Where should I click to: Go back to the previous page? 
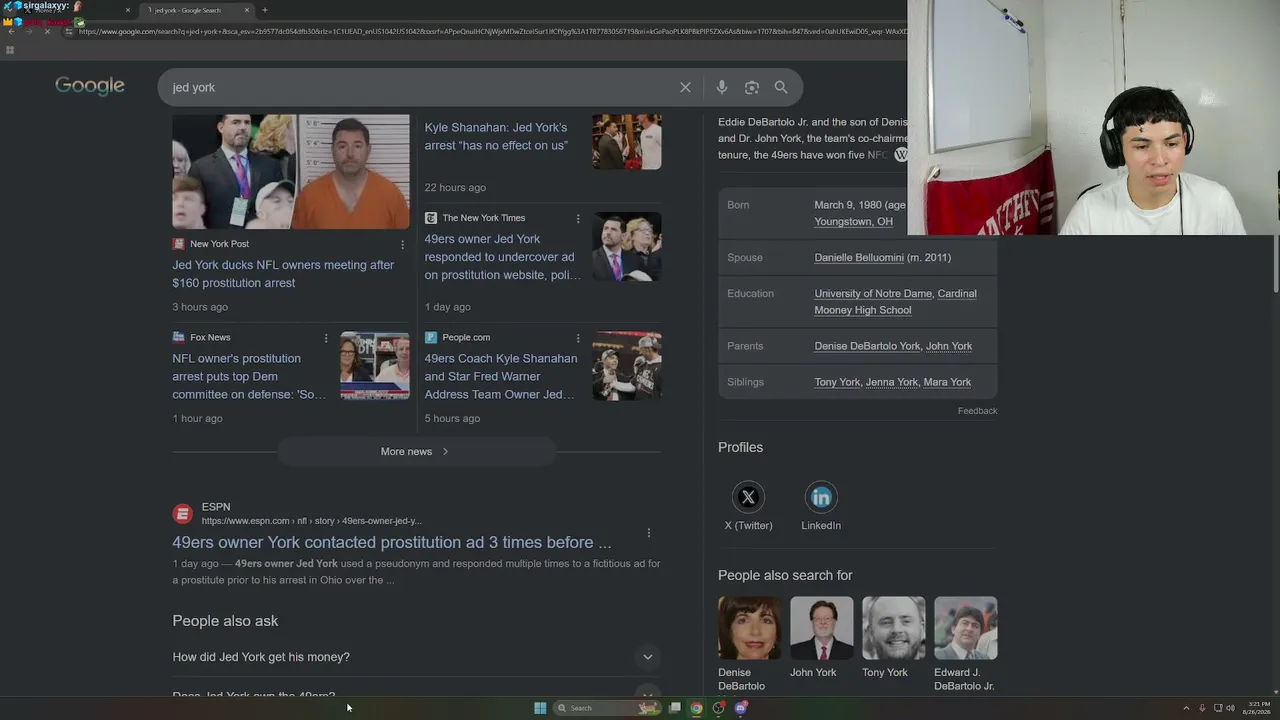(11, 31)
